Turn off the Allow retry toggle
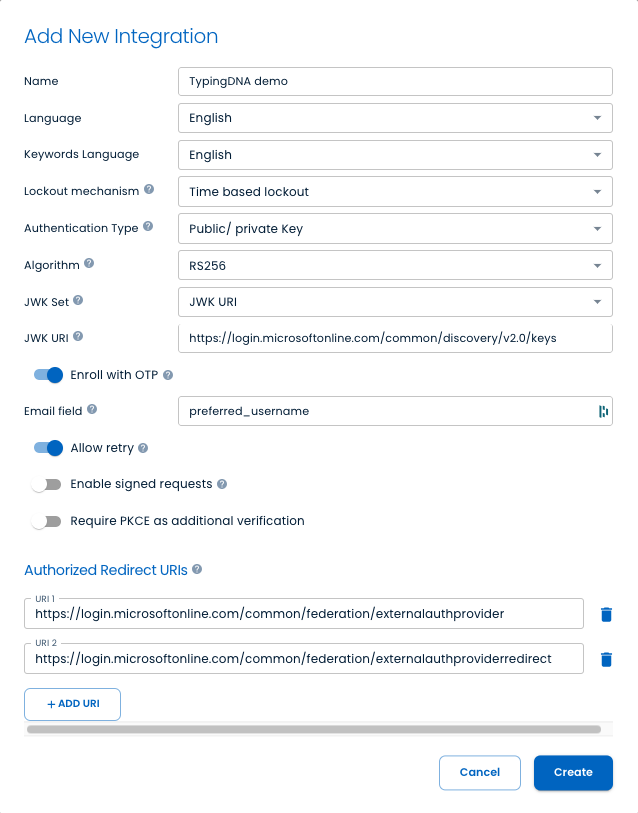This screenshot has height=813, width=638. point(48,448)
